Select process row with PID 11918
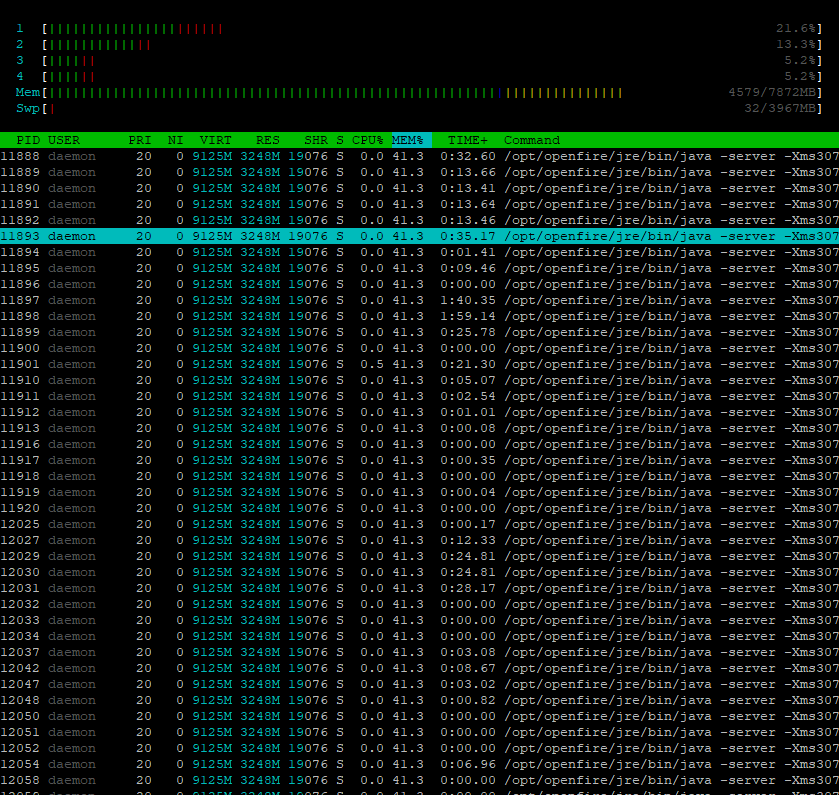The width and height of the screenshot is (839, 795). [x=420, y=476]
